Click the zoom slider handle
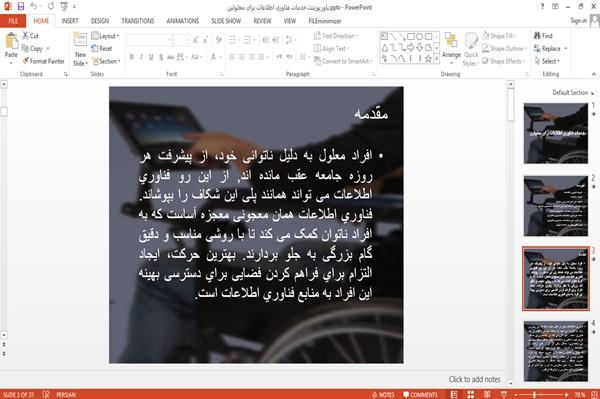 (534, 394)
